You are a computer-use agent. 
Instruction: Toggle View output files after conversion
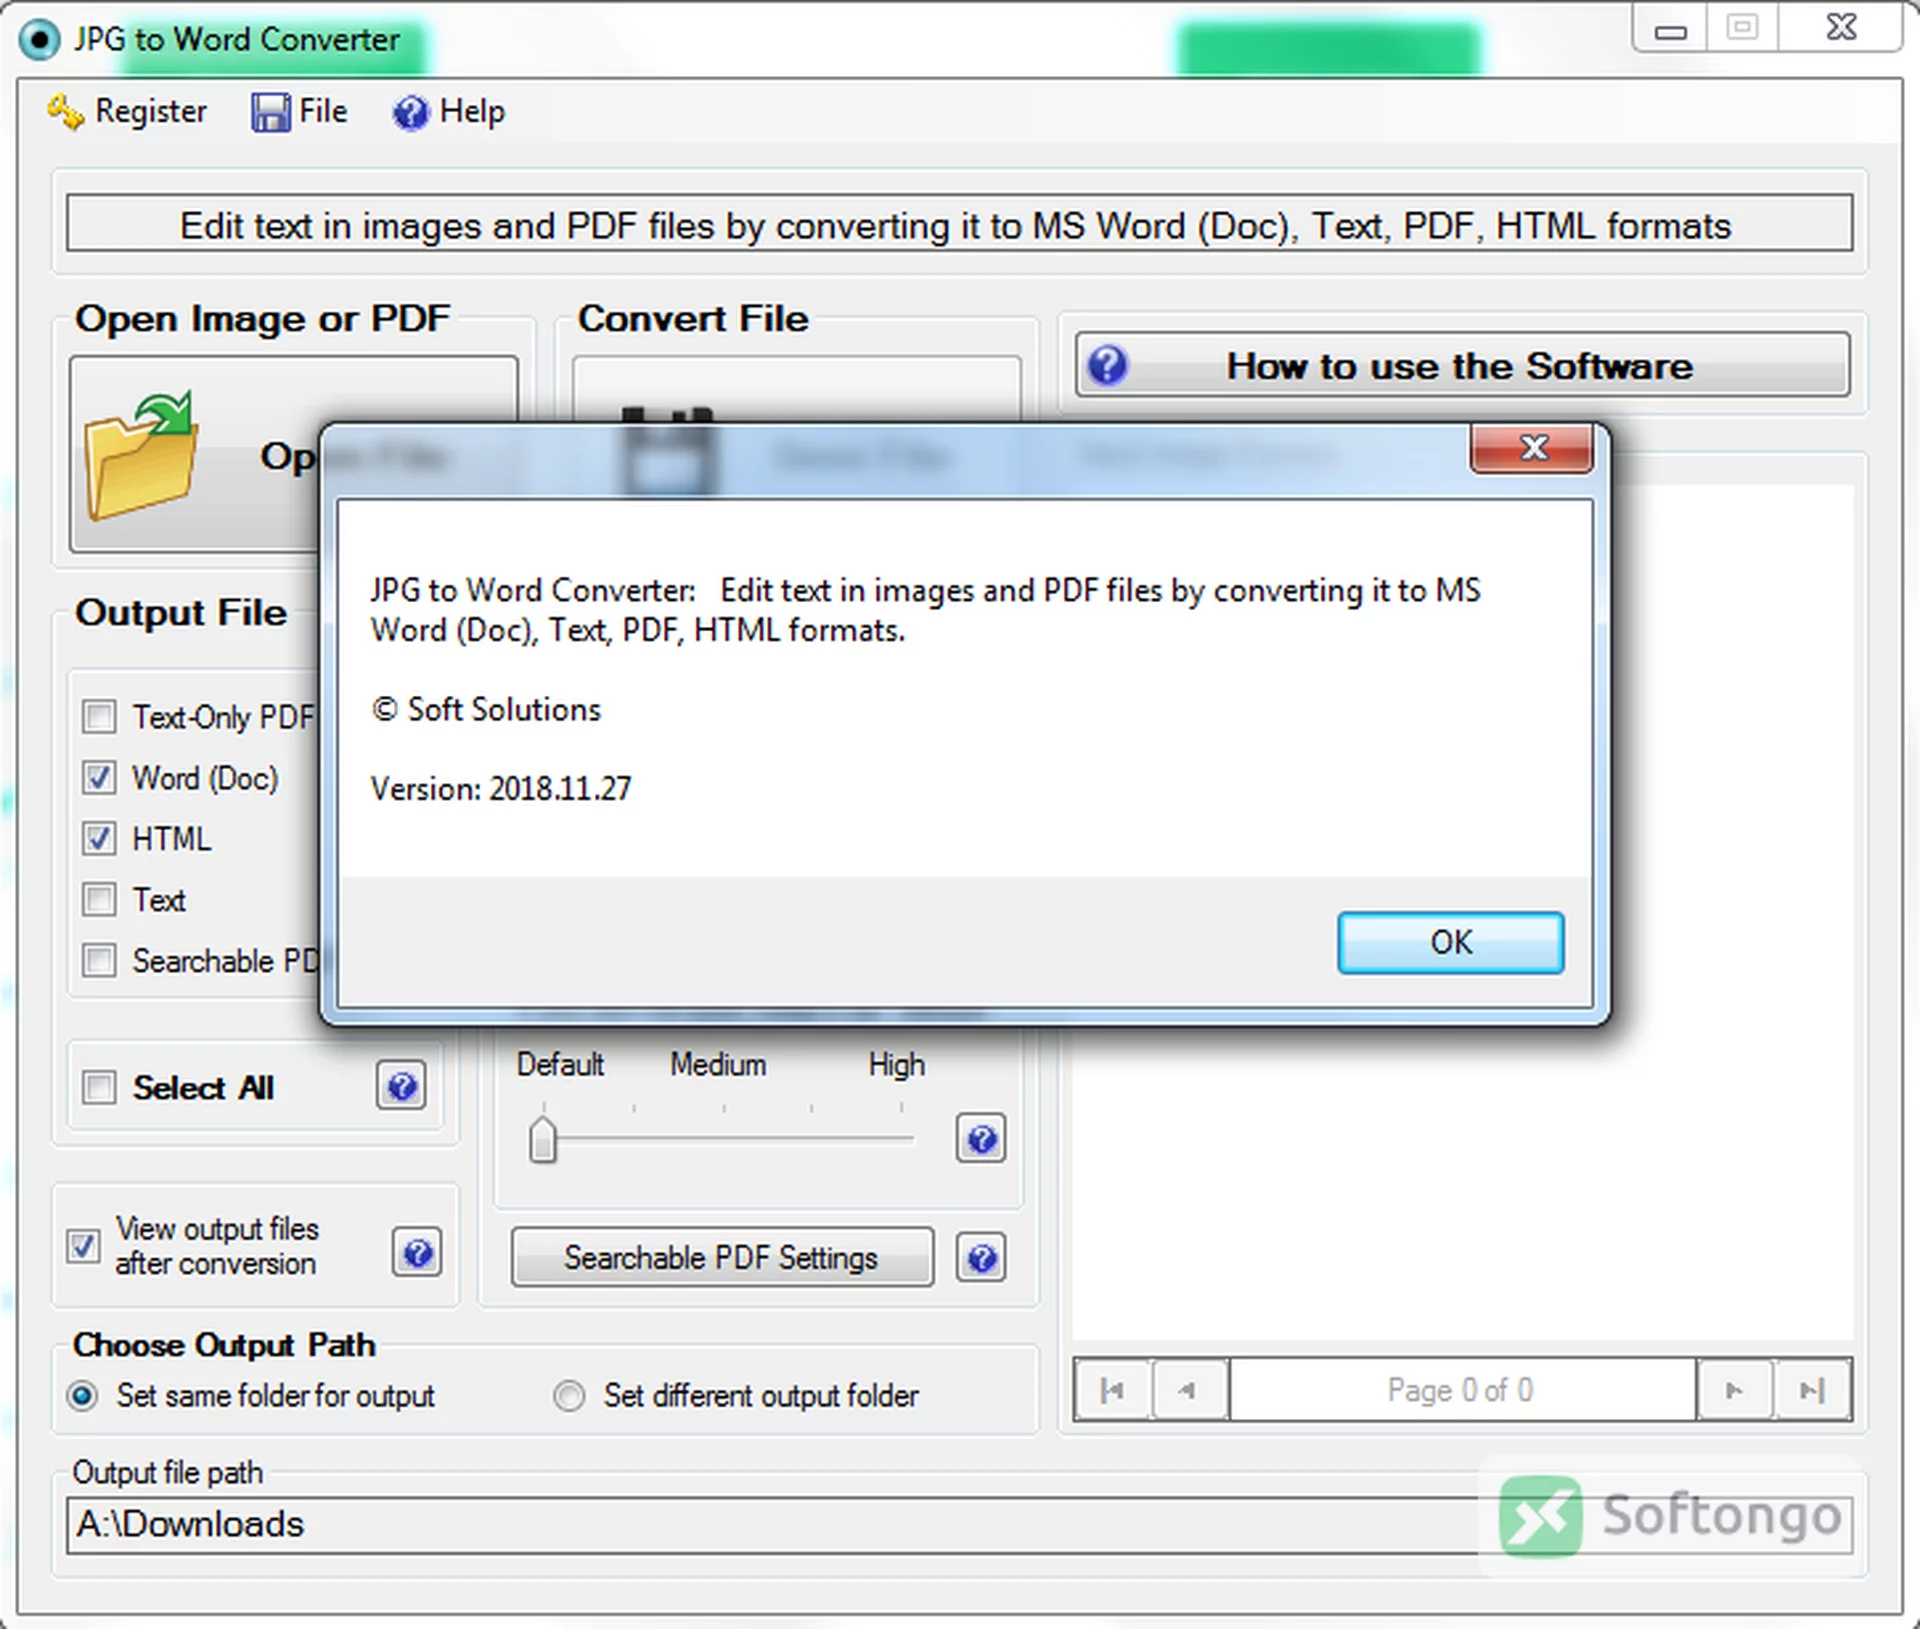click(83, 1246)
